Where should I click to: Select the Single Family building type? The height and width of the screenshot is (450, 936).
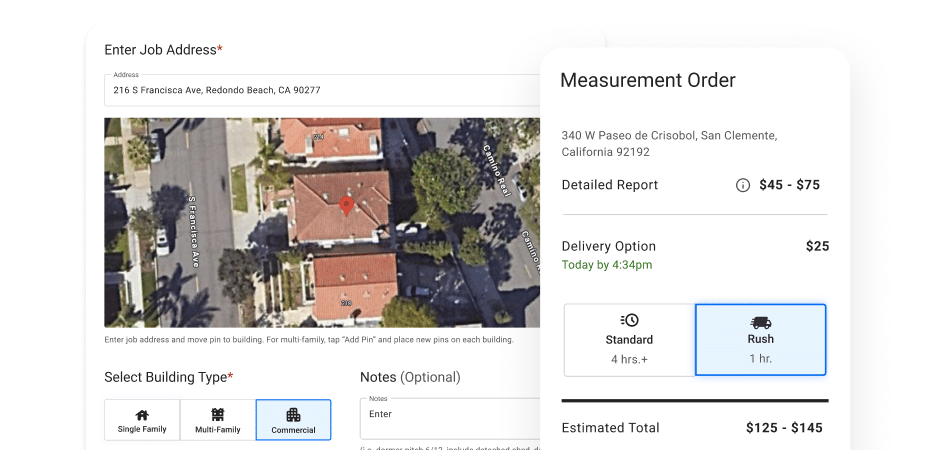142,420
